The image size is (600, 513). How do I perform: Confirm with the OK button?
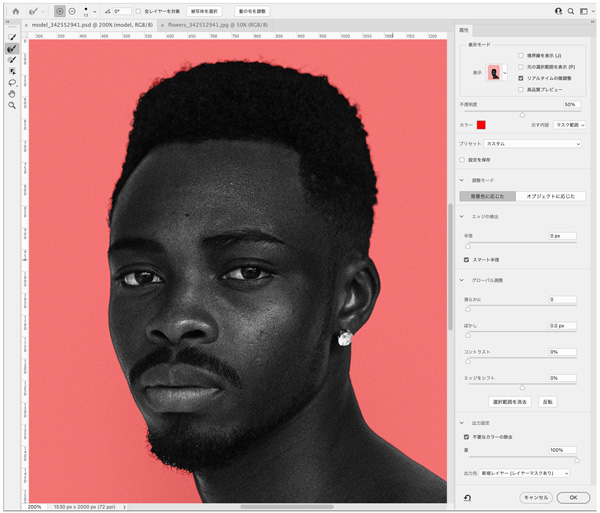coord(573,498)
